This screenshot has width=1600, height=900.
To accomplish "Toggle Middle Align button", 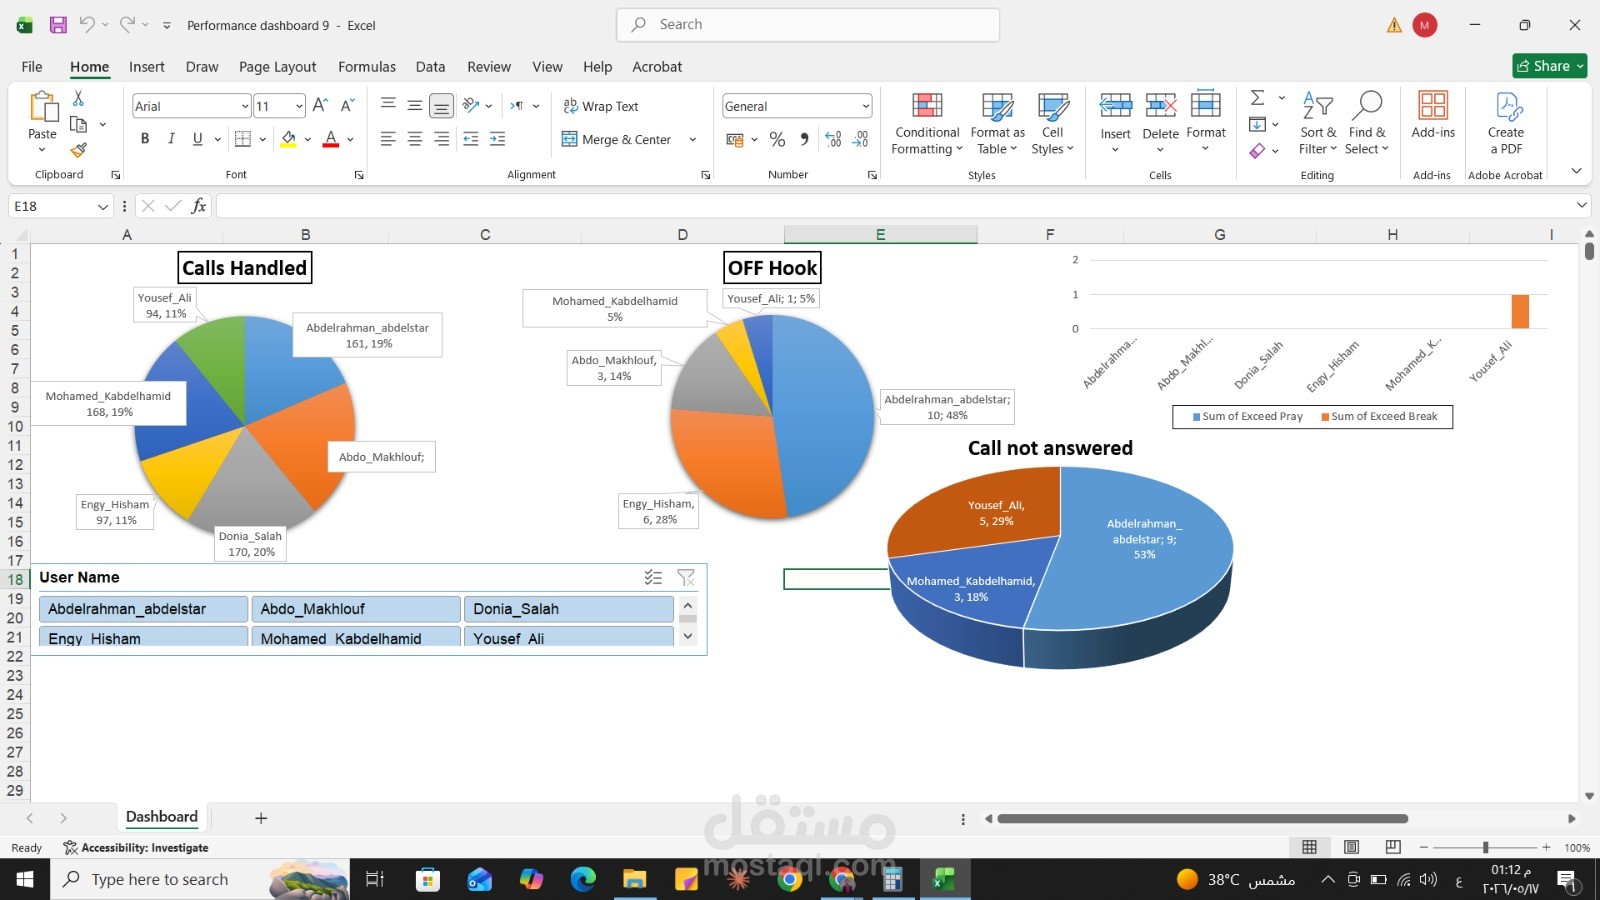I will pyautogui.click(x=415, y=105).
